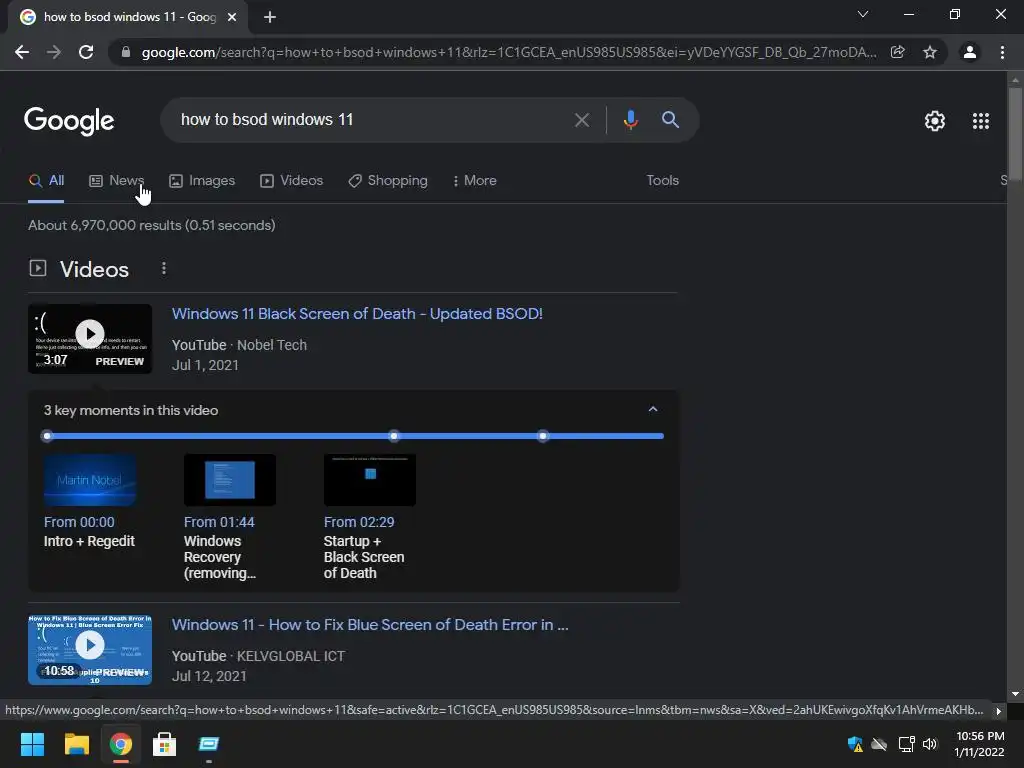Play the 10:58 video preview thumbnail

[90, 650]
